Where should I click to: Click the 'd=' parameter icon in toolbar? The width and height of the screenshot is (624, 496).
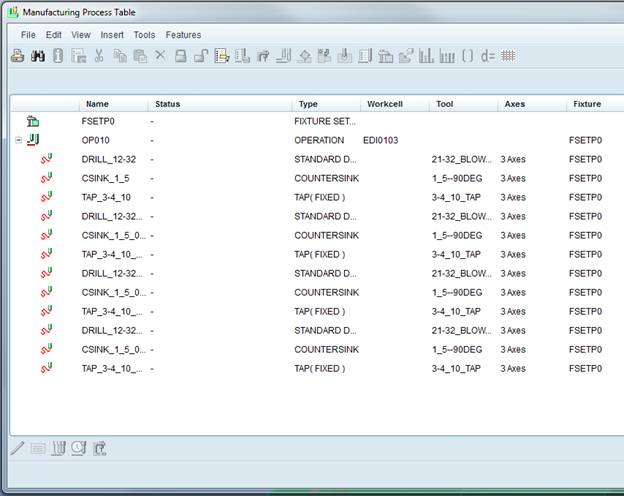[x=488, y=56]
